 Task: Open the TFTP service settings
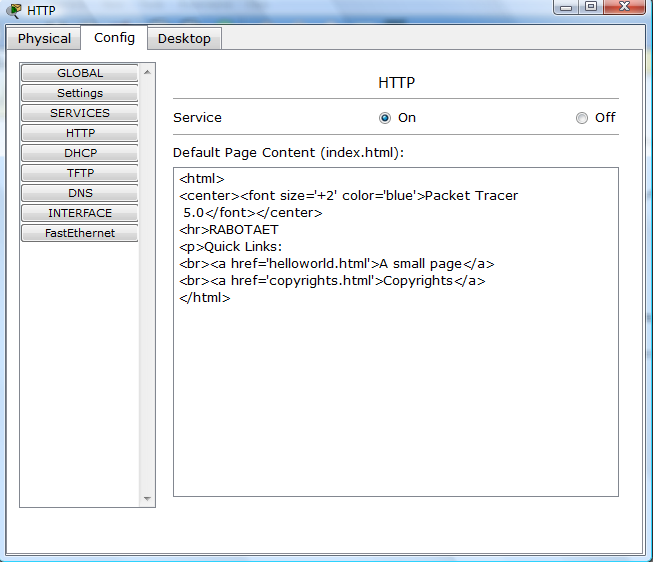tap(80, 173)
